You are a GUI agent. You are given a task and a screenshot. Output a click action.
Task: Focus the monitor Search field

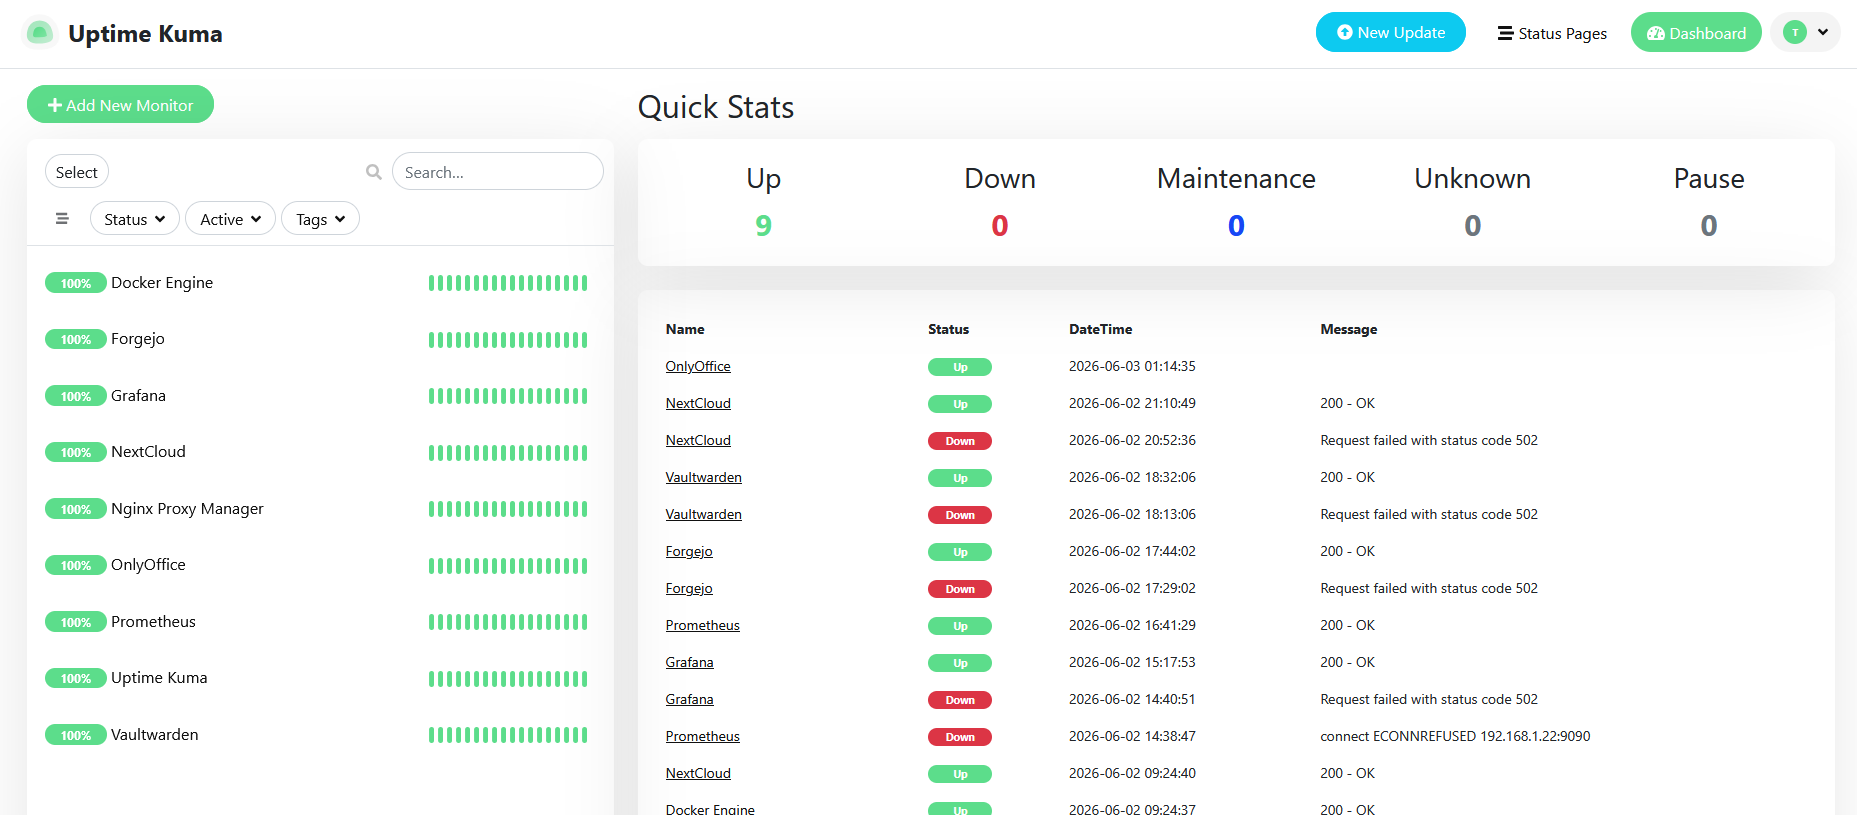[498, 171]
